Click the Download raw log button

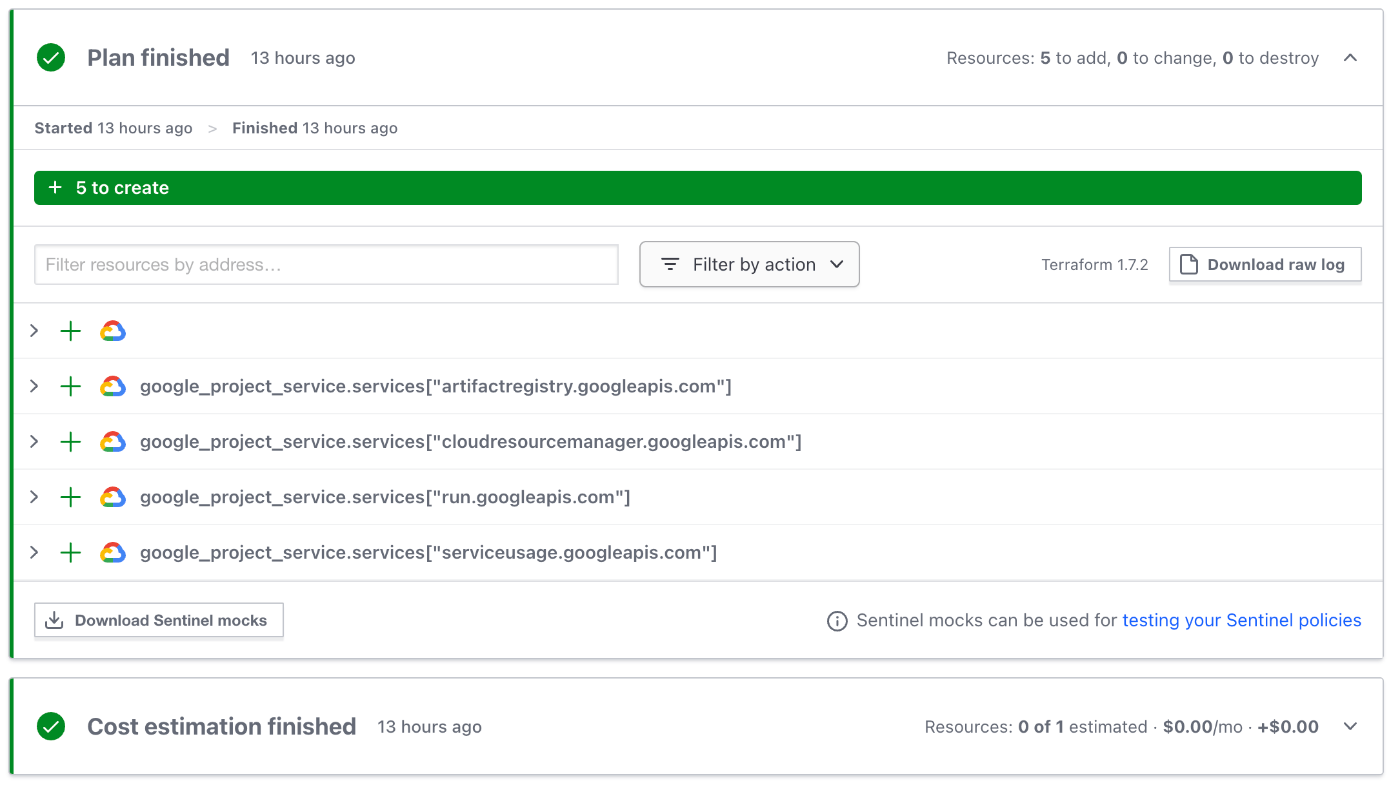1265,265
